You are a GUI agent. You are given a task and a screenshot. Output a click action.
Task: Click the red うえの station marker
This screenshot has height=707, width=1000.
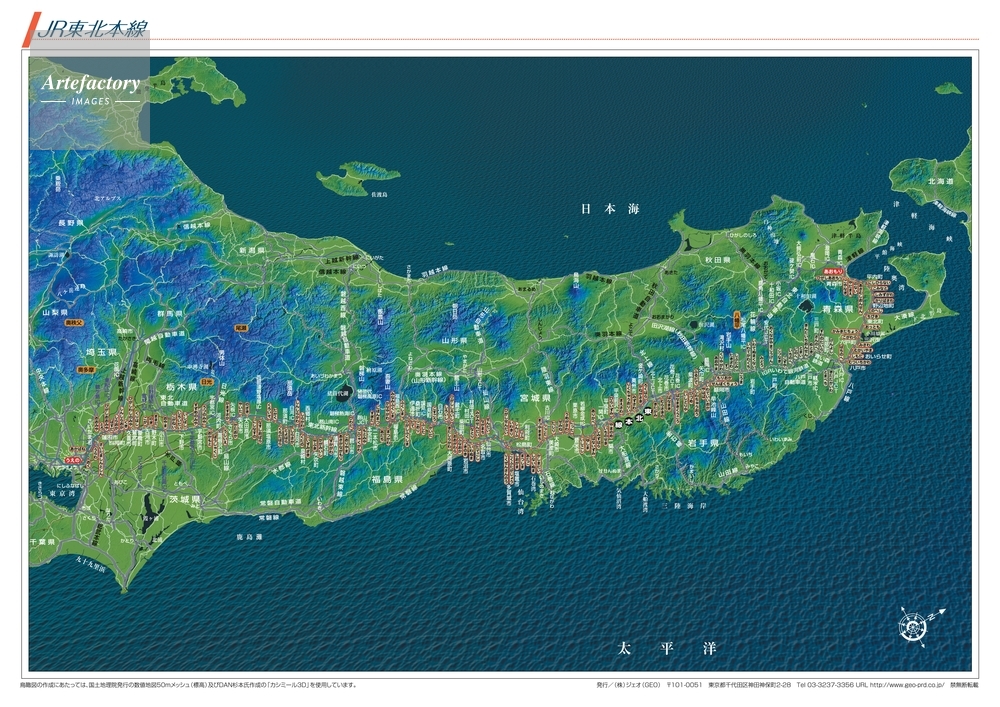(x=71, y=460)
